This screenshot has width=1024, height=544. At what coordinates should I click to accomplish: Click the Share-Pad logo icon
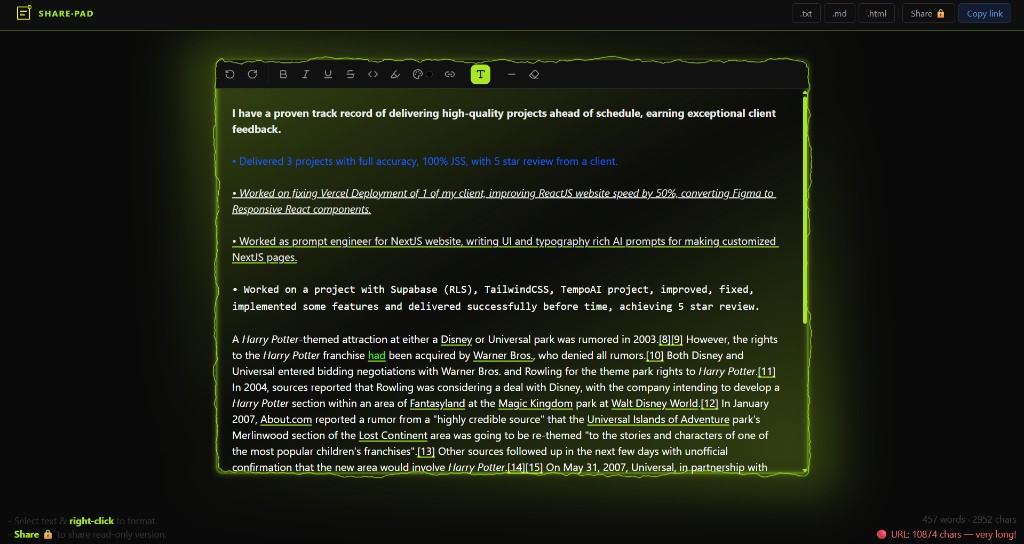point(24,13)
